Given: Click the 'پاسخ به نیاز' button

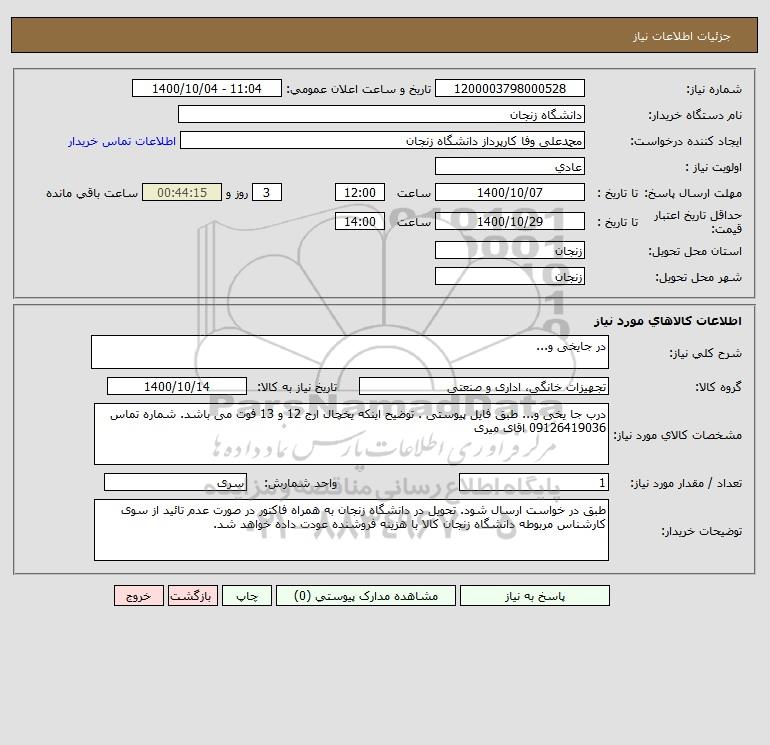Looking at the screenshot, I should click(x=535, y=596).
